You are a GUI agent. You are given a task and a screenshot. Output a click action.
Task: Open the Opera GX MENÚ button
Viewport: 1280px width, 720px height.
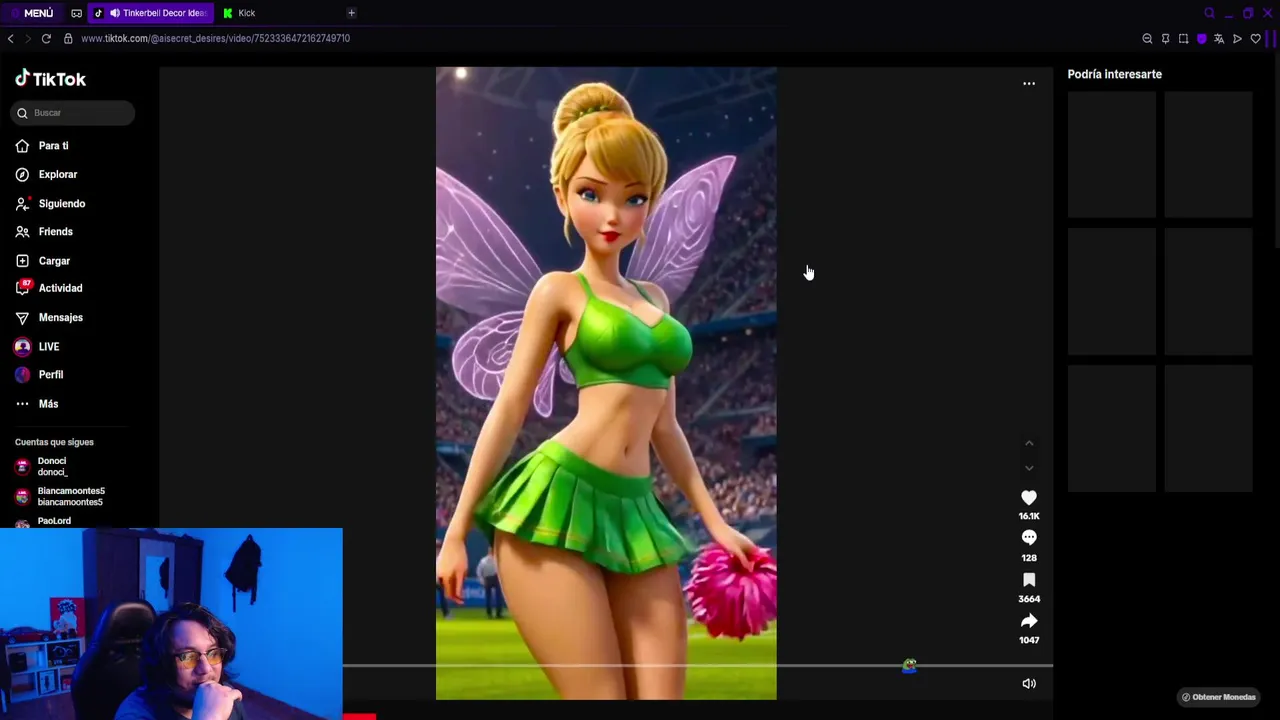(x=32, y=13)
